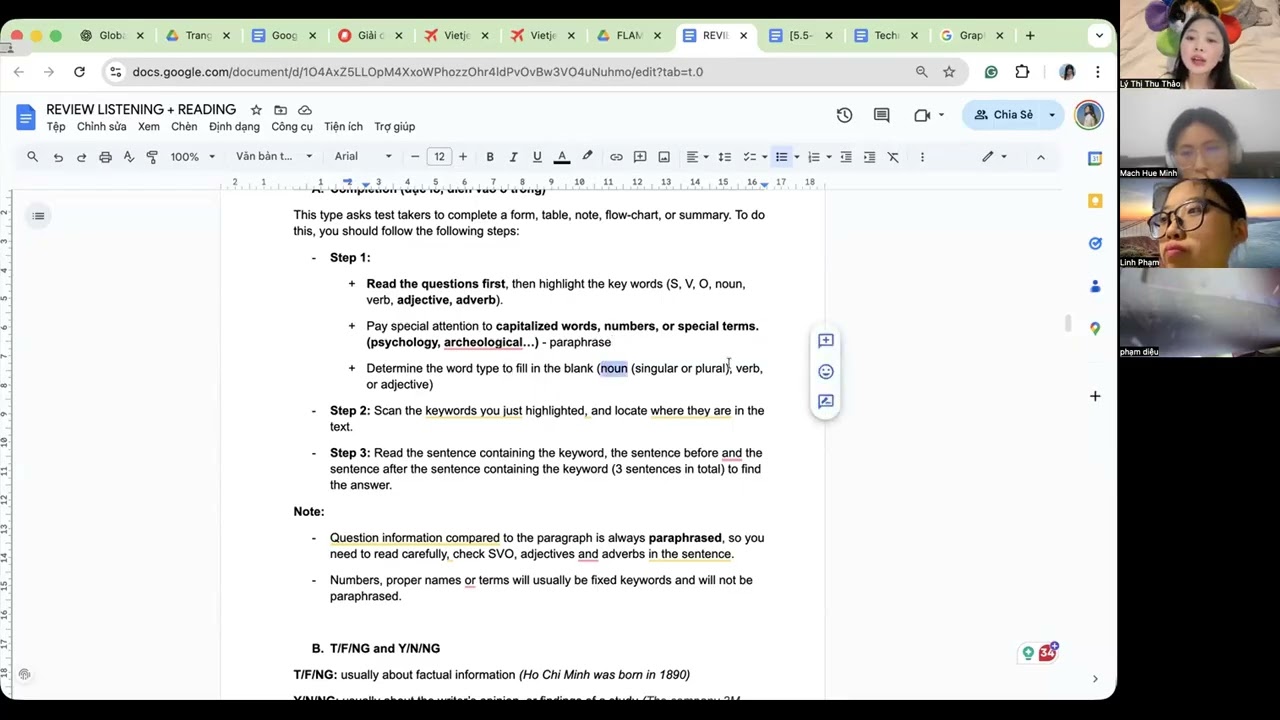This screenshot has height=720, width=1280.
Task: Open a new browser tab
Action: click(x=1030, y=35)
